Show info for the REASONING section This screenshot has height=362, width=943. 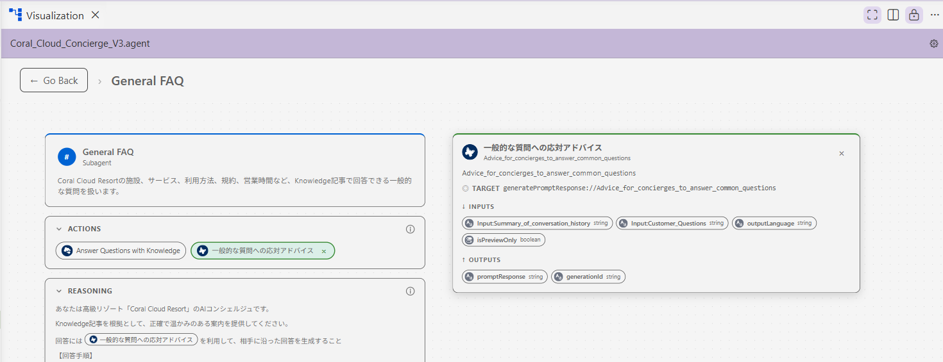pos(411,291)
